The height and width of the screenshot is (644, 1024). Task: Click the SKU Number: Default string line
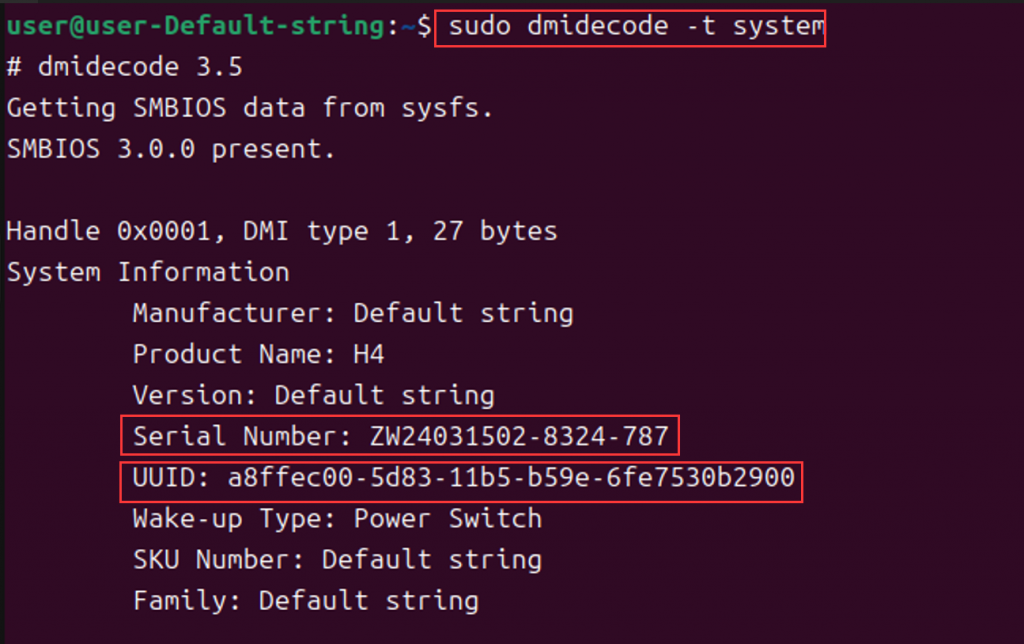[337, 560]
